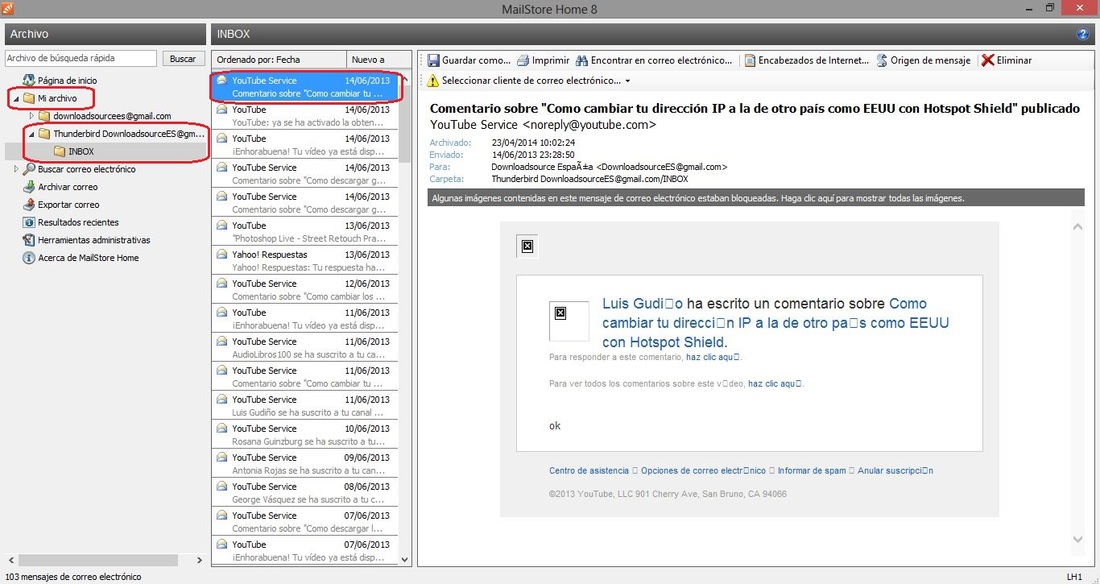
Task: Click the downloadsourcees@gmail.com folder icon
Action: tap(44, 116)
